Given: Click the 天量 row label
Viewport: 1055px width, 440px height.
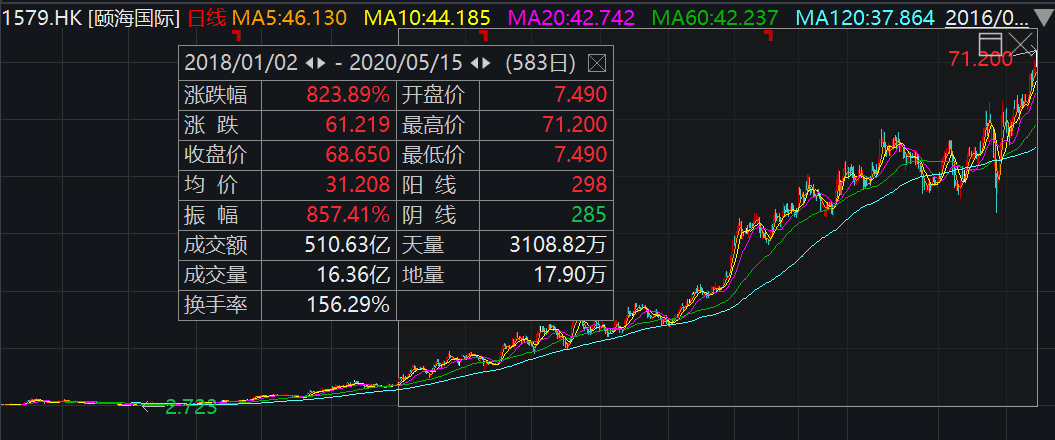Looking at the screenshot, I should pyautogui.click(x=423, y=246).
